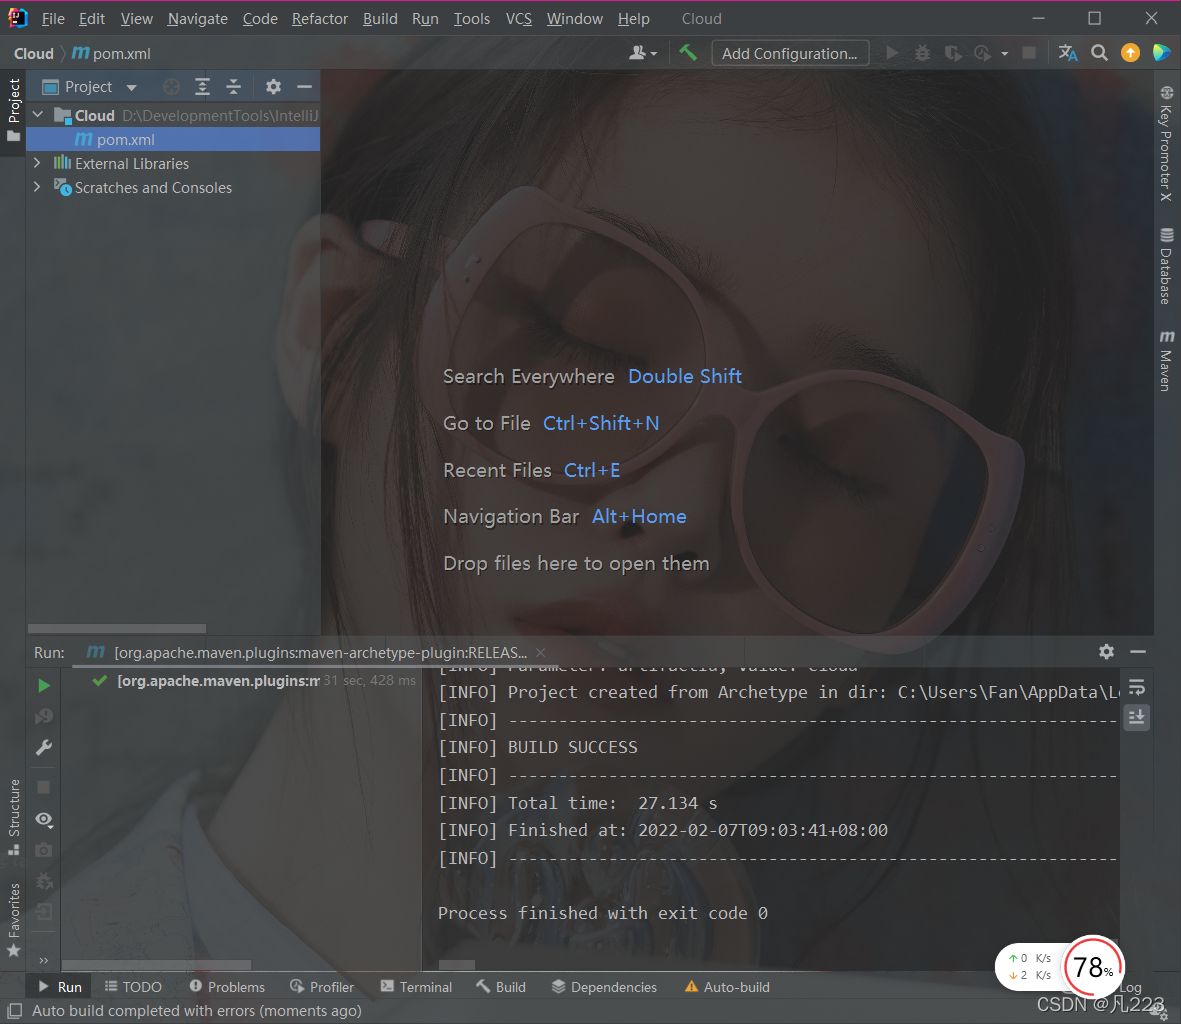Hide the Project tool window

coord(304,87)
